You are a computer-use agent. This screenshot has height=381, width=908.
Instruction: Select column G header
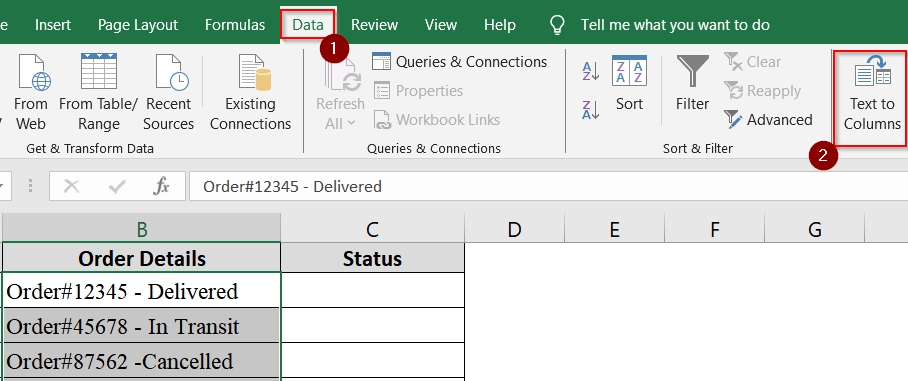click(815, 229)
